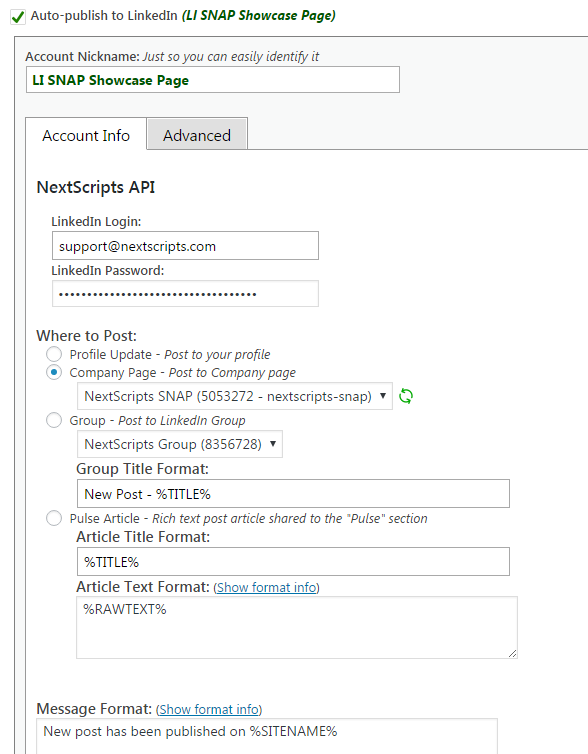Open Show format info link for Article Text

click(266, 588)
